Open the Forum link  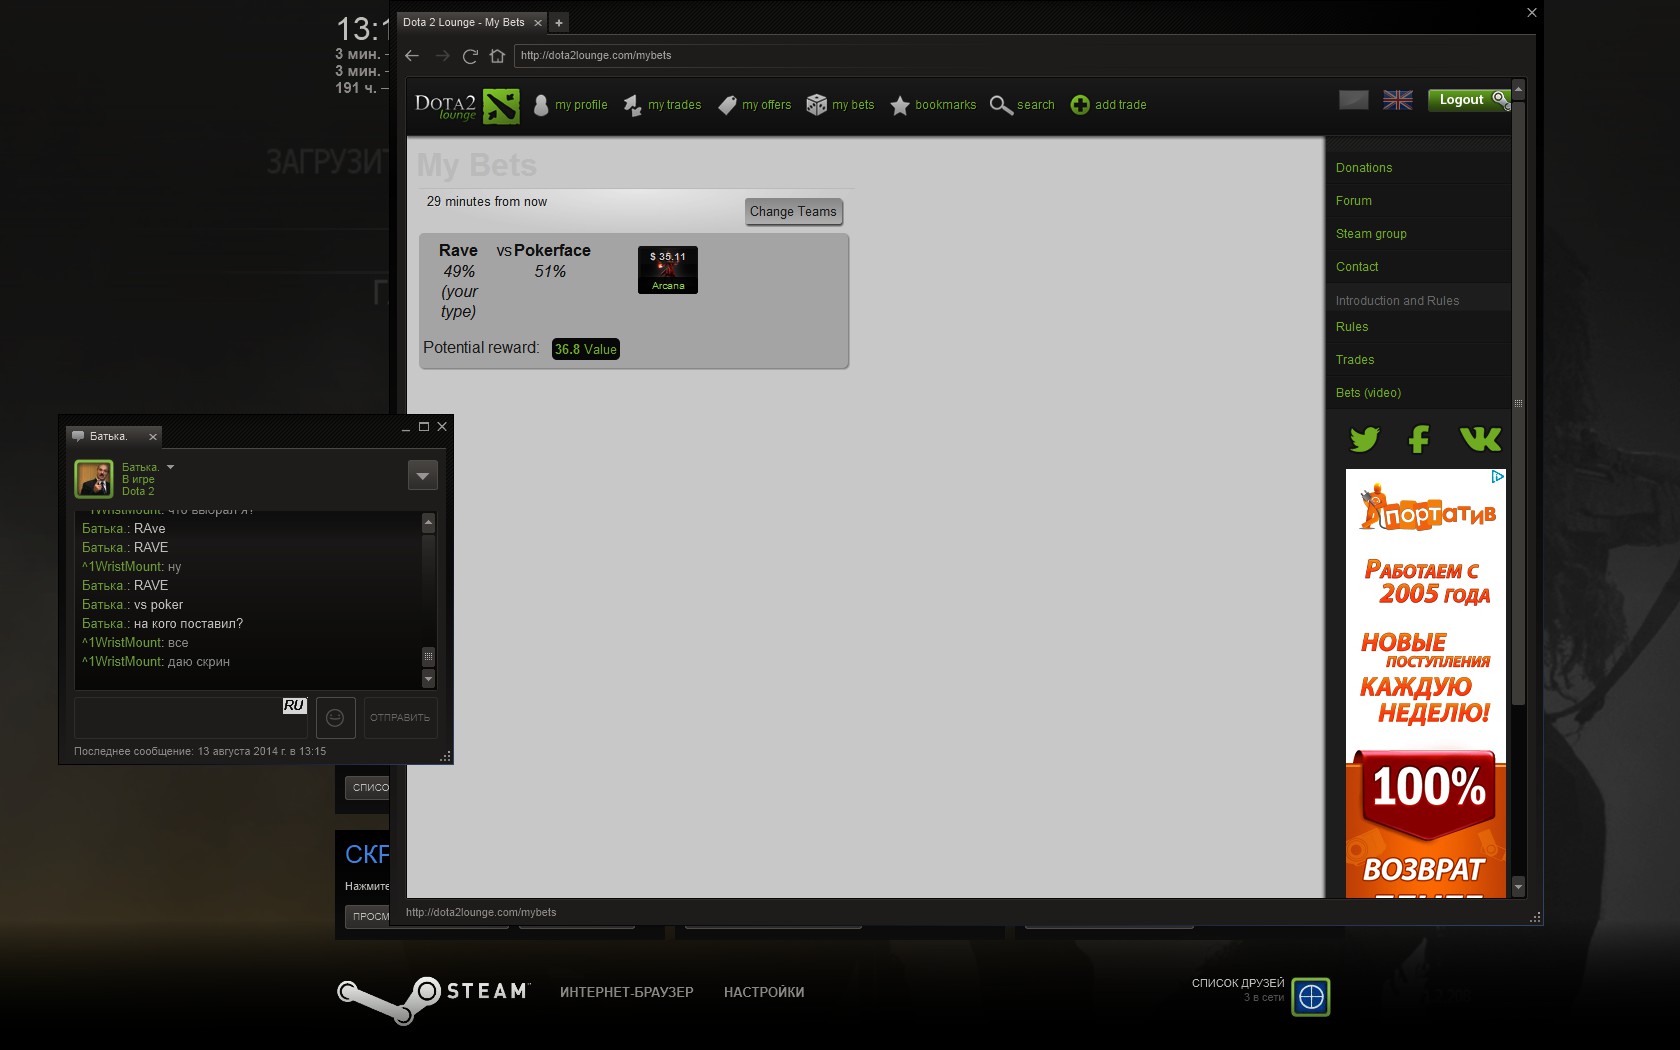tap(1354, 201)
